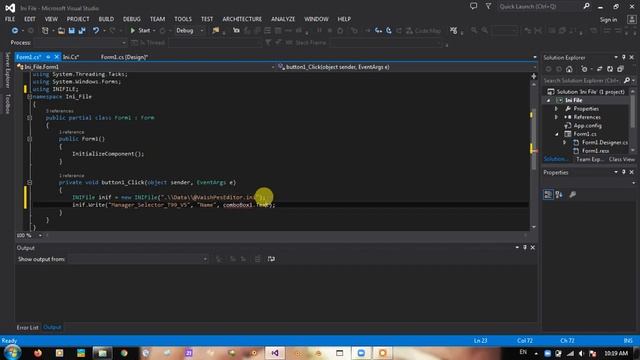Save the current file with the disk icon

72,31
